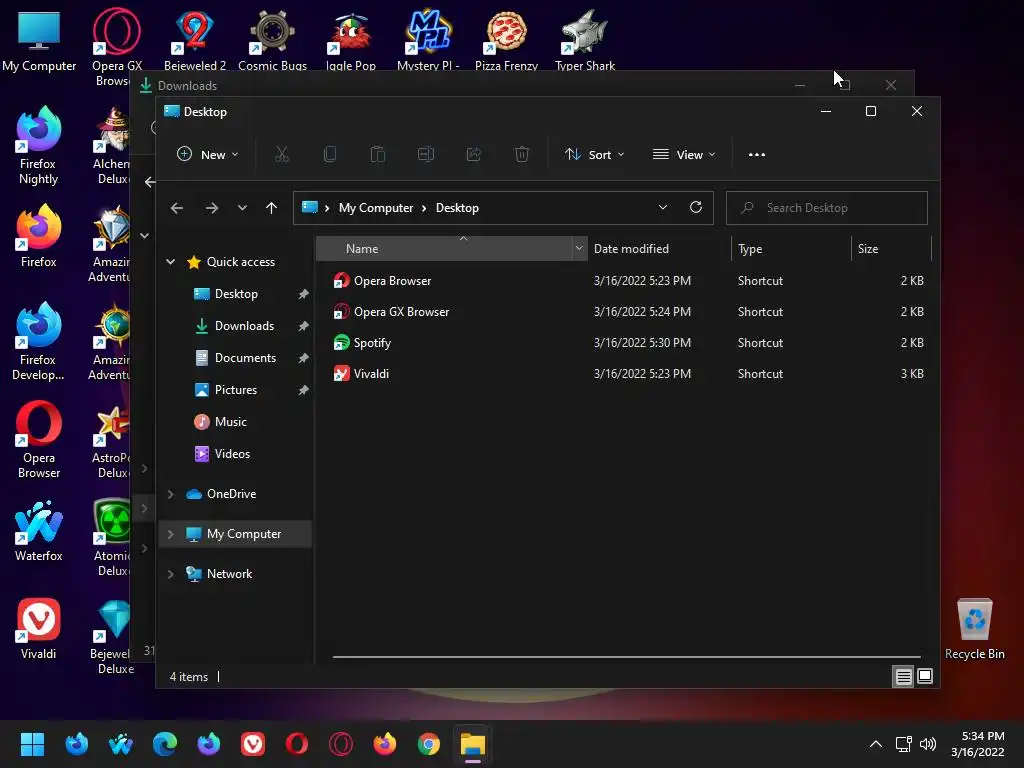The image size is (1024, 768).
Task: Open Firefox Nightly desktop icon
Action: [39, 146]
